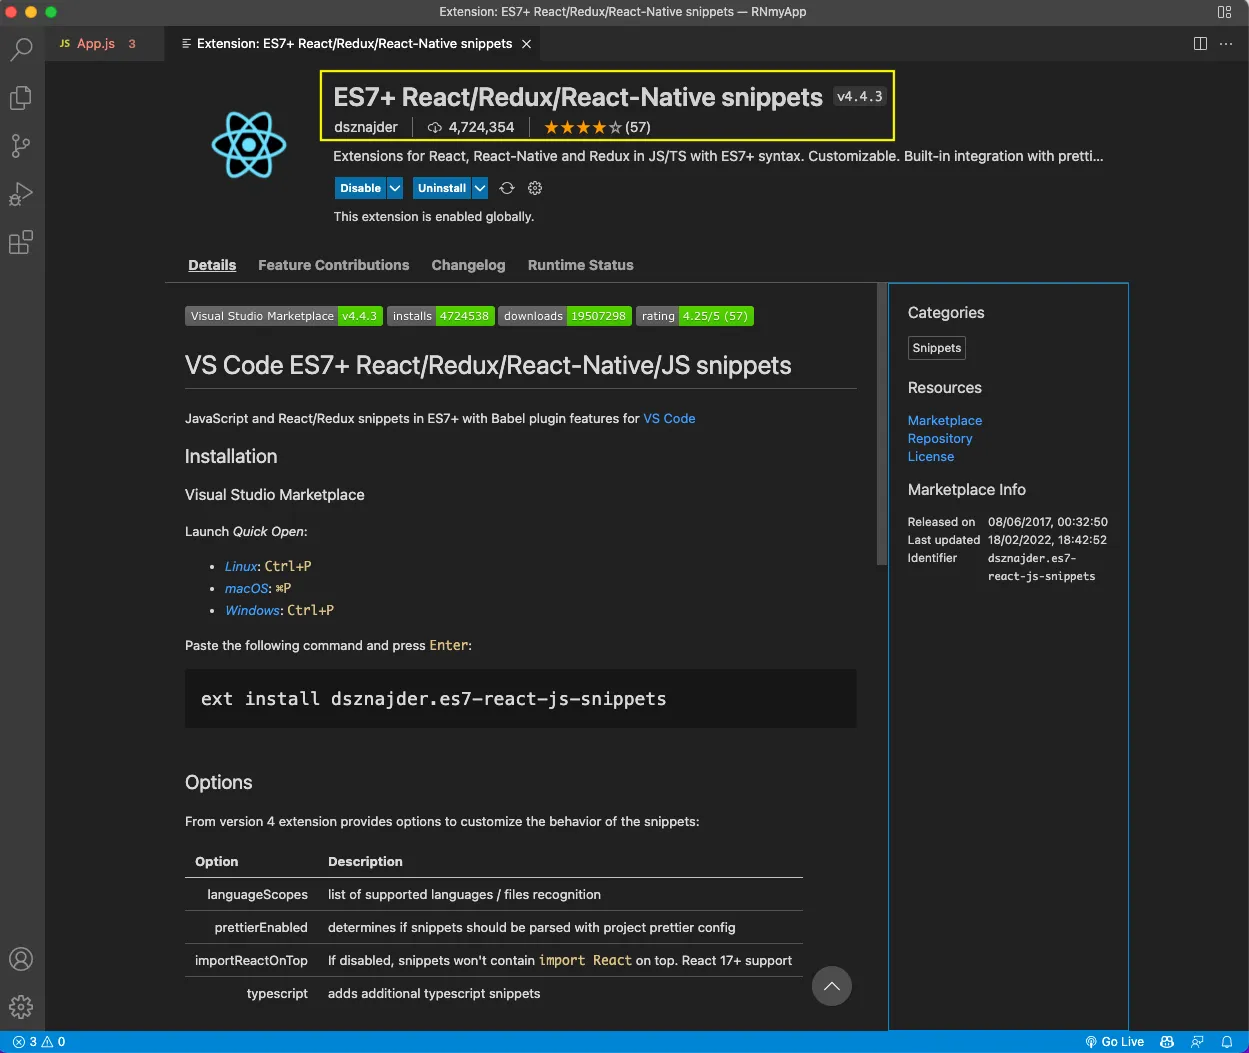
Task: Click the typescript option row
Action: 494,993
